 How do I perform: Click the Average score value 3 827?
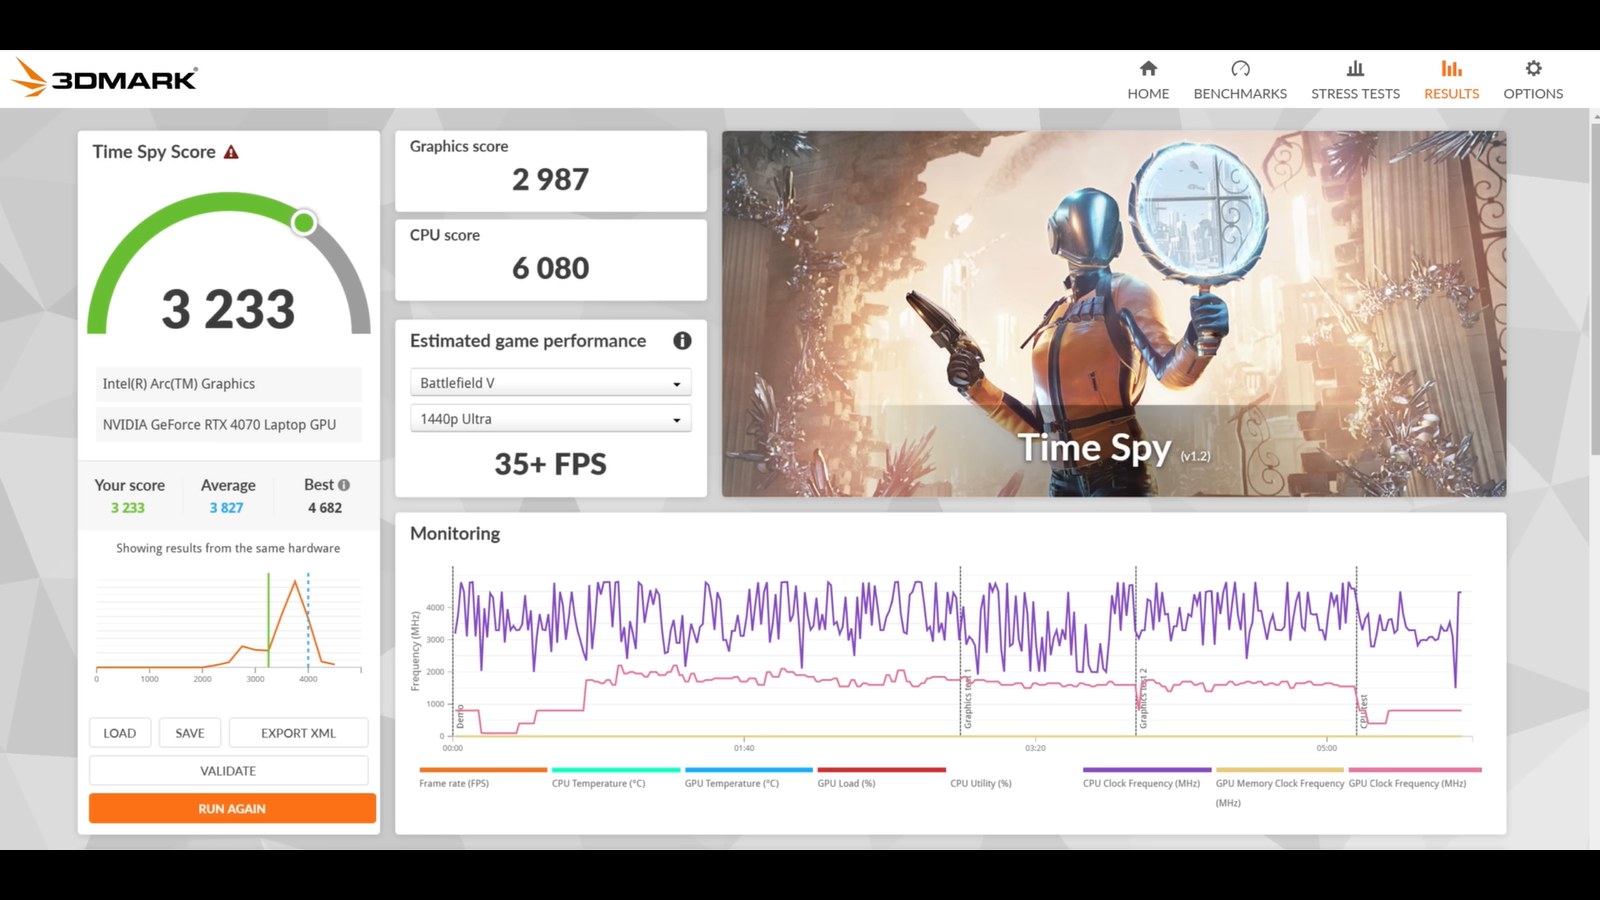pyautogui.click(x=226, y=508)
